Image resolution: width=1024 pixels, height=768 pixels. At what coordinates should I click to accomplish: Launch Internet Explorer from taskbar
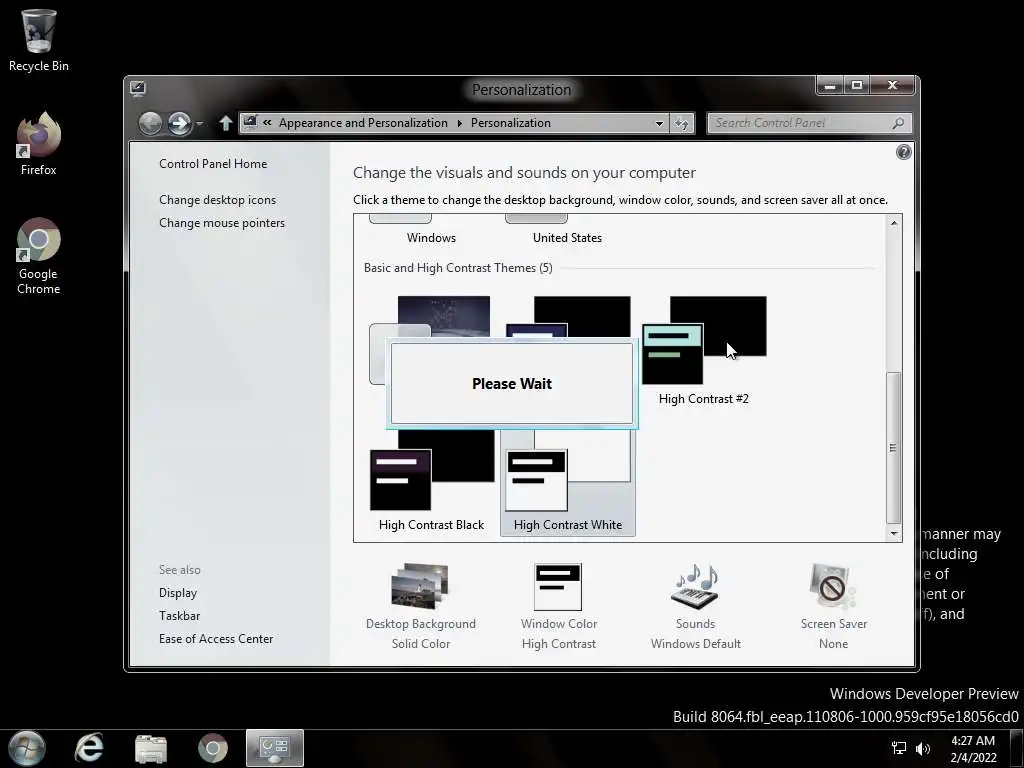(89, 748)
